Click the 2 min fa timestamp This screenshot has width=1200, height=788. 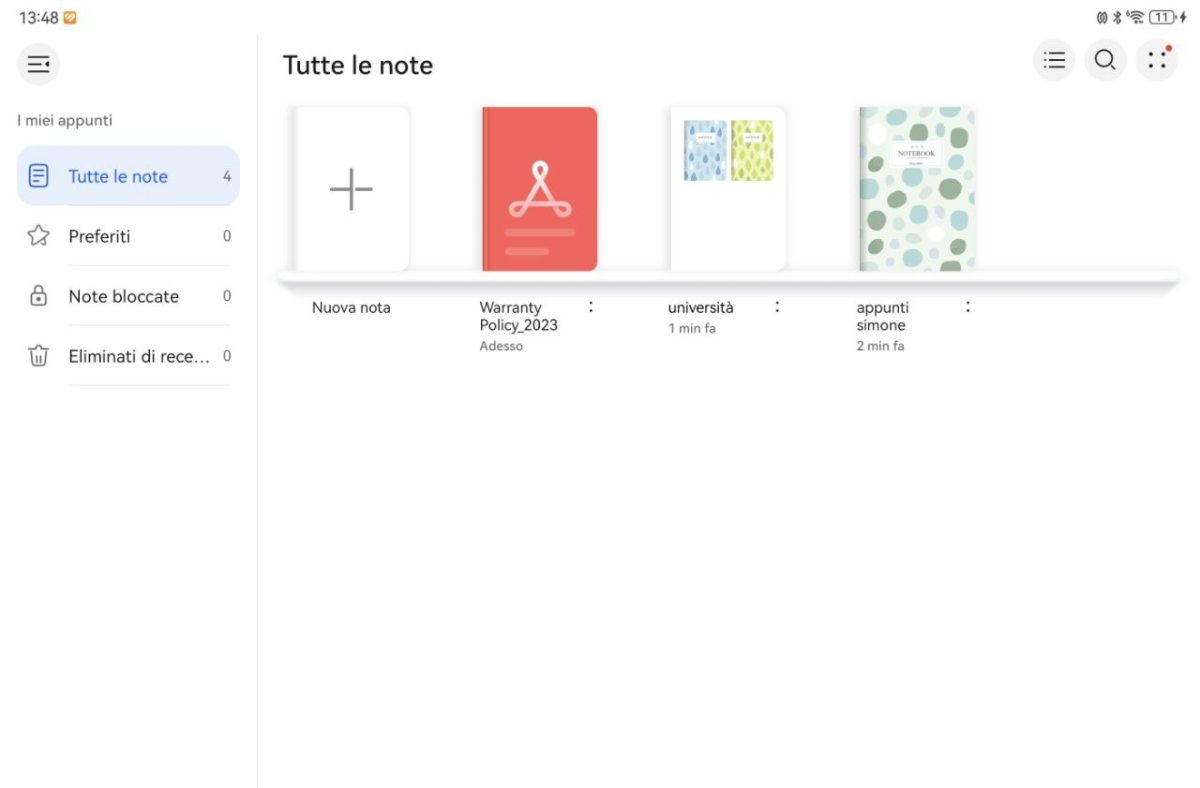point(880,346)
